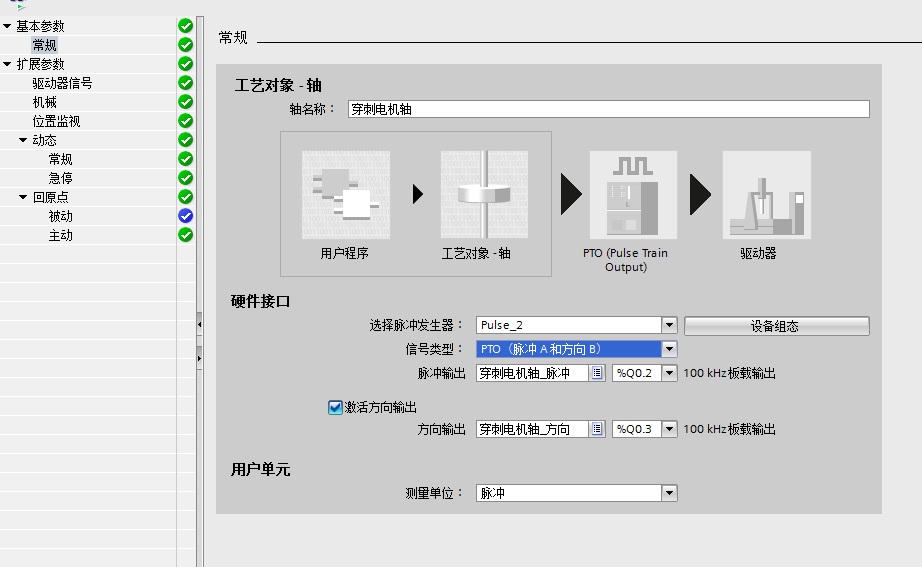Select 急停 in the tree

point(61,178)
